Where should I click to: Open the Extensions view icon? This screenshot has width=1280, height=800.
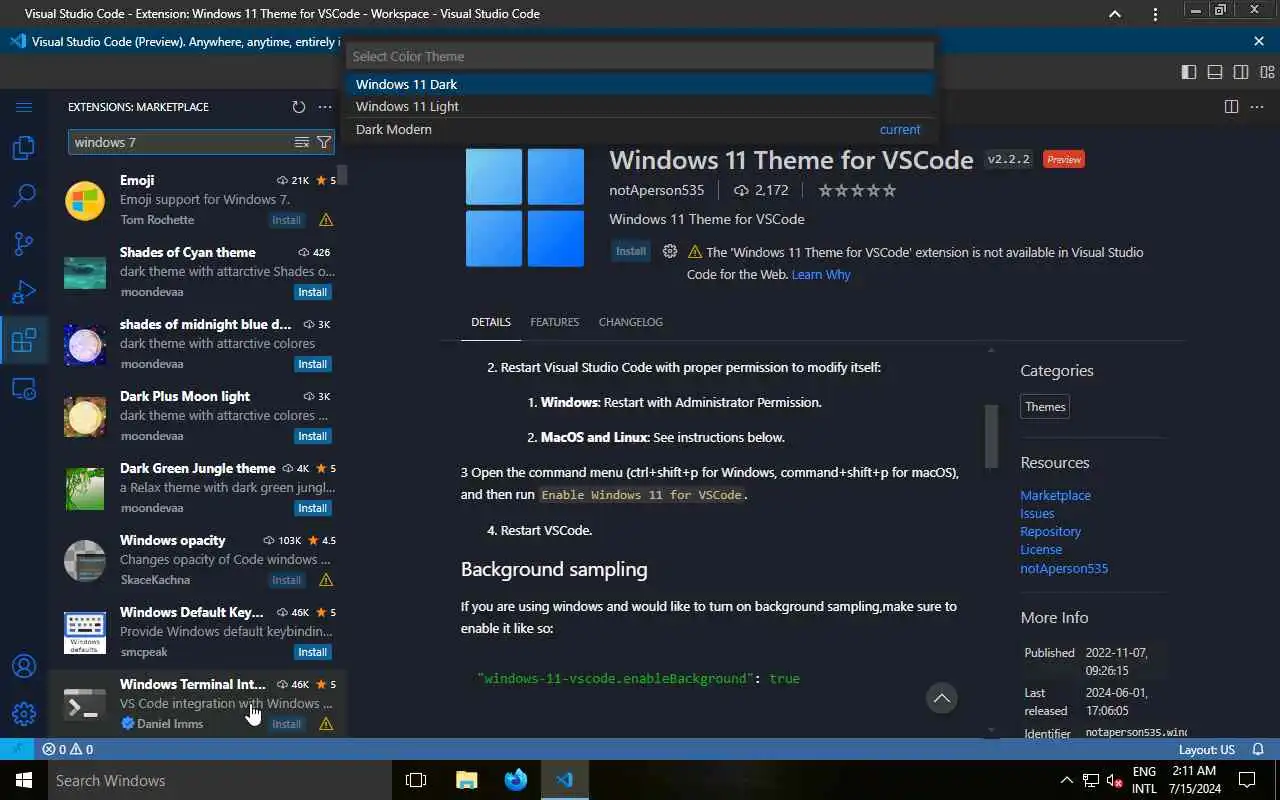(x=24, y=340)
